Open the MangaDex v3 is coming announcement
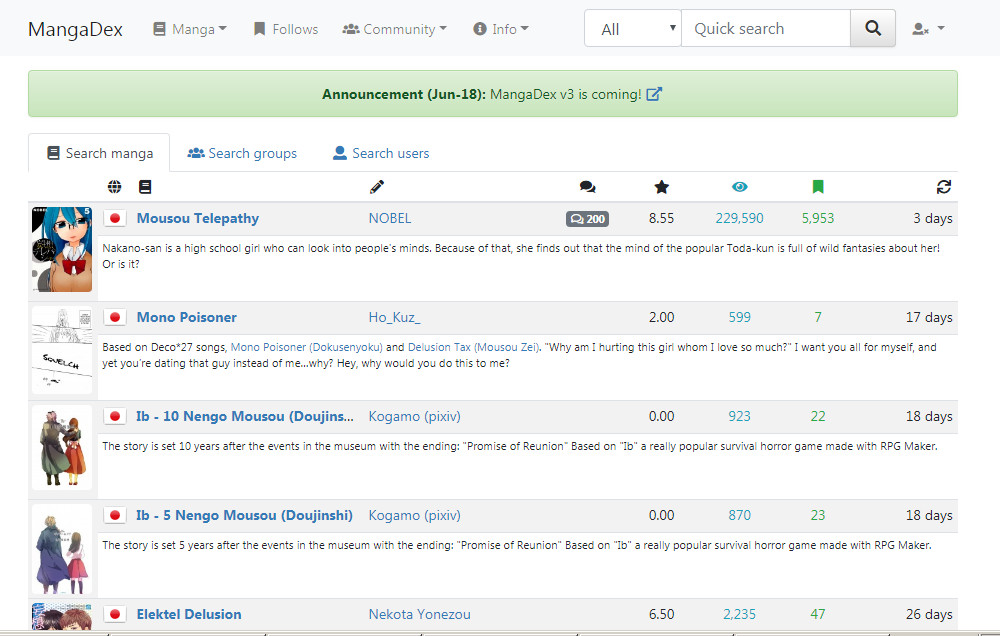This screenshot has height=636, width=1000. (566, 94)
